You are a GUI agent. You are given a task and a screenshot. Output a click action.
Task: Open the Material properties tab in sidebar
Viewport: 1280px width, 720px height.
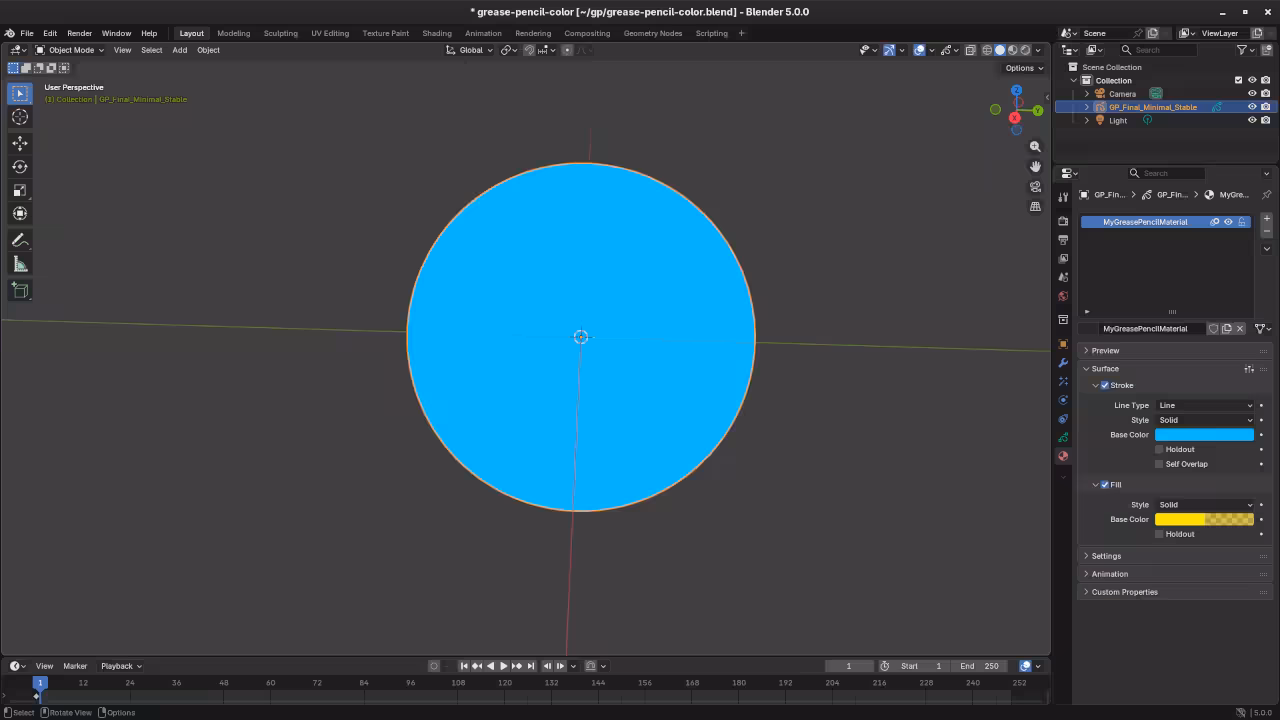click(x=1063, y=455)
